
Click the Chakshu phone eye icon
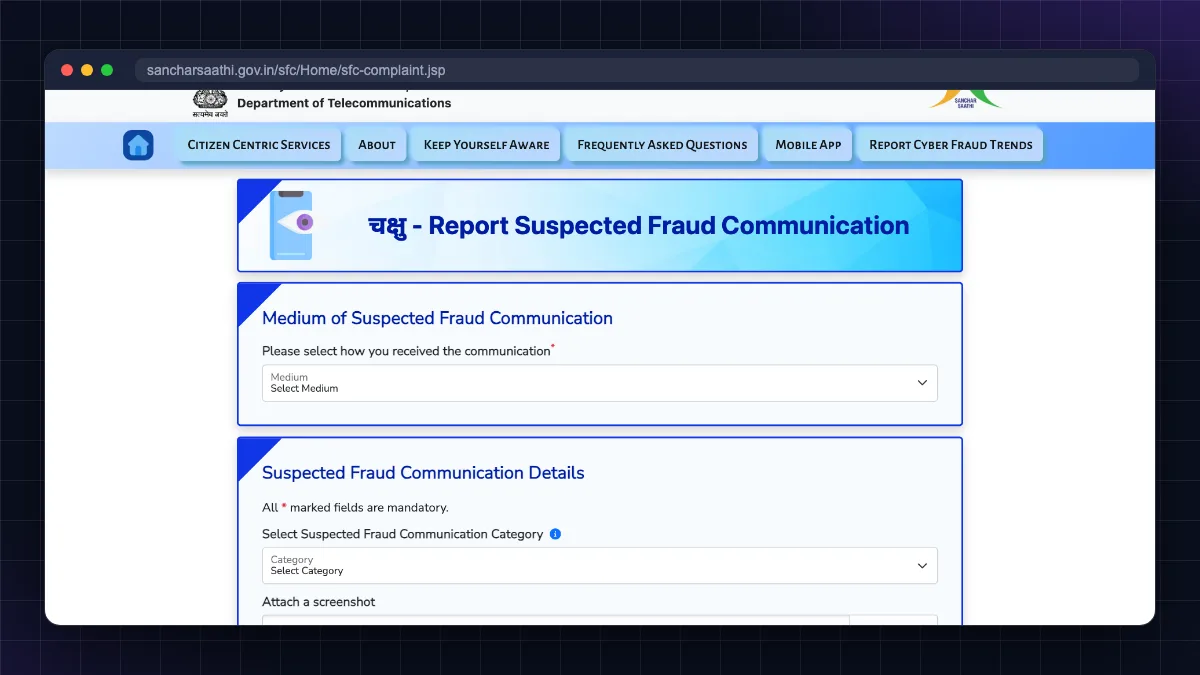coord(291,225)
